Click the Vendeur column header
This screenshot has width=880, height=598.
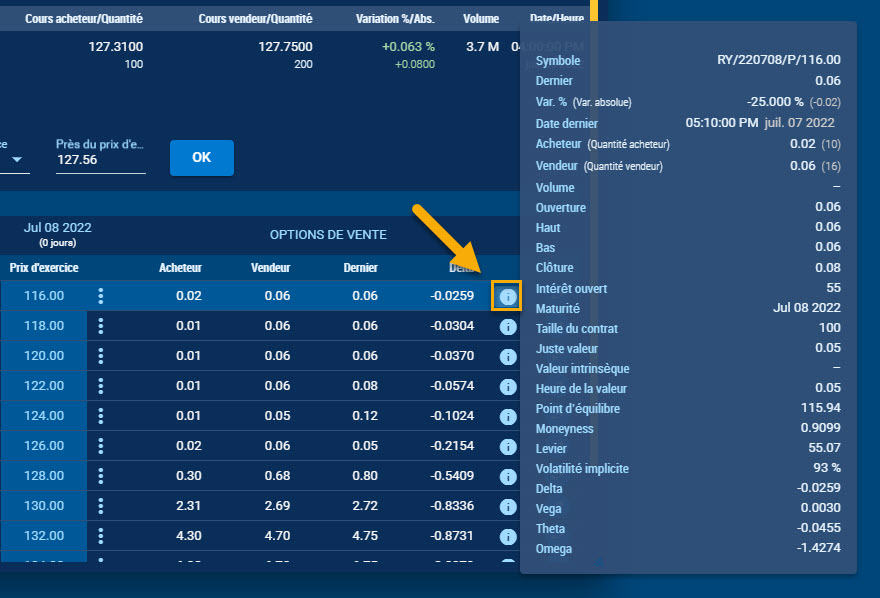pyautogui.click(x=270, y=268)
